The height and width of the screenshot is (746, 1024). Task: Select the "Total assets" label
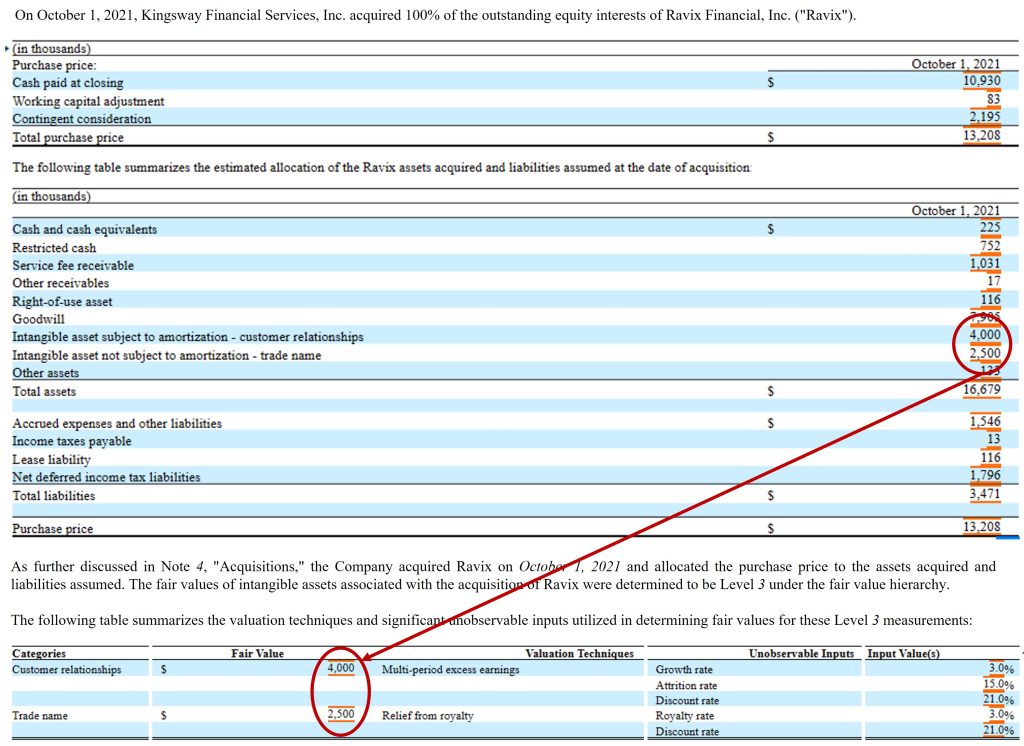44,391
